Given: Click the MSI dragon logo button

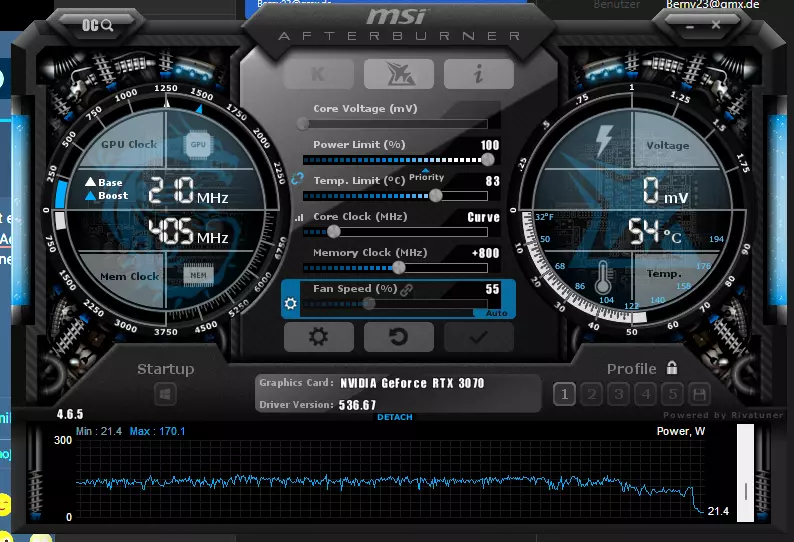Looking at the screenshot, I should (x=399, y=74).
